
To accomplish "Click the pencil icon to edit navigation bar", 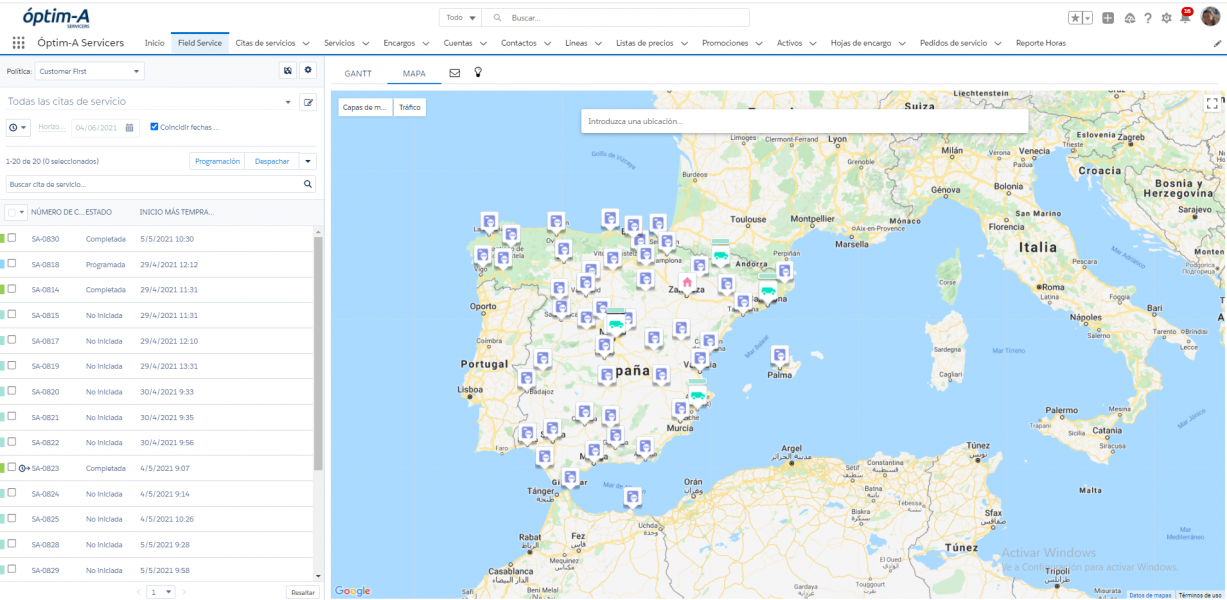I will coord(1217,44).
